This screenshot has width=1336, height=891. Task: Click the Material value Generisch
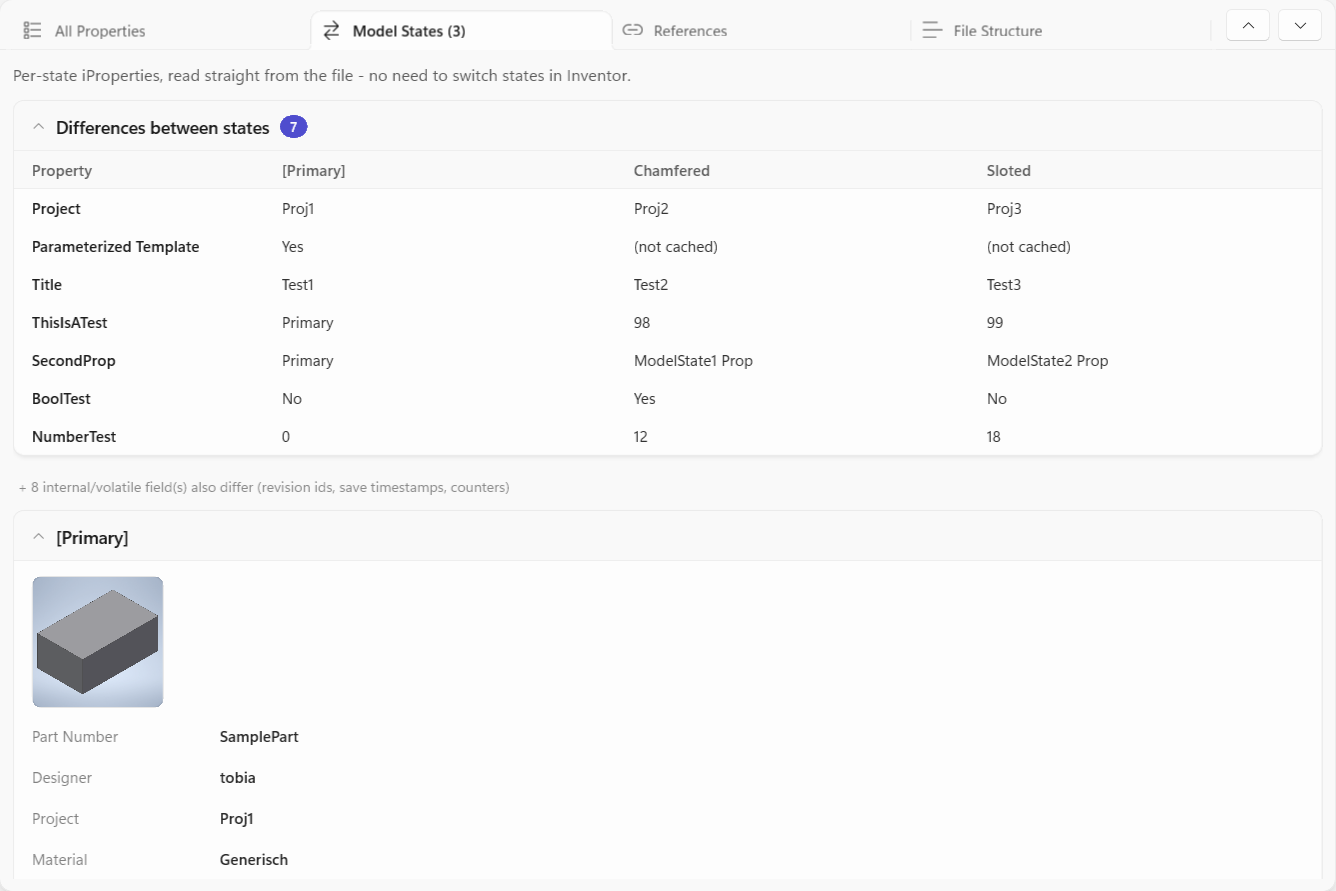point(254,860)
